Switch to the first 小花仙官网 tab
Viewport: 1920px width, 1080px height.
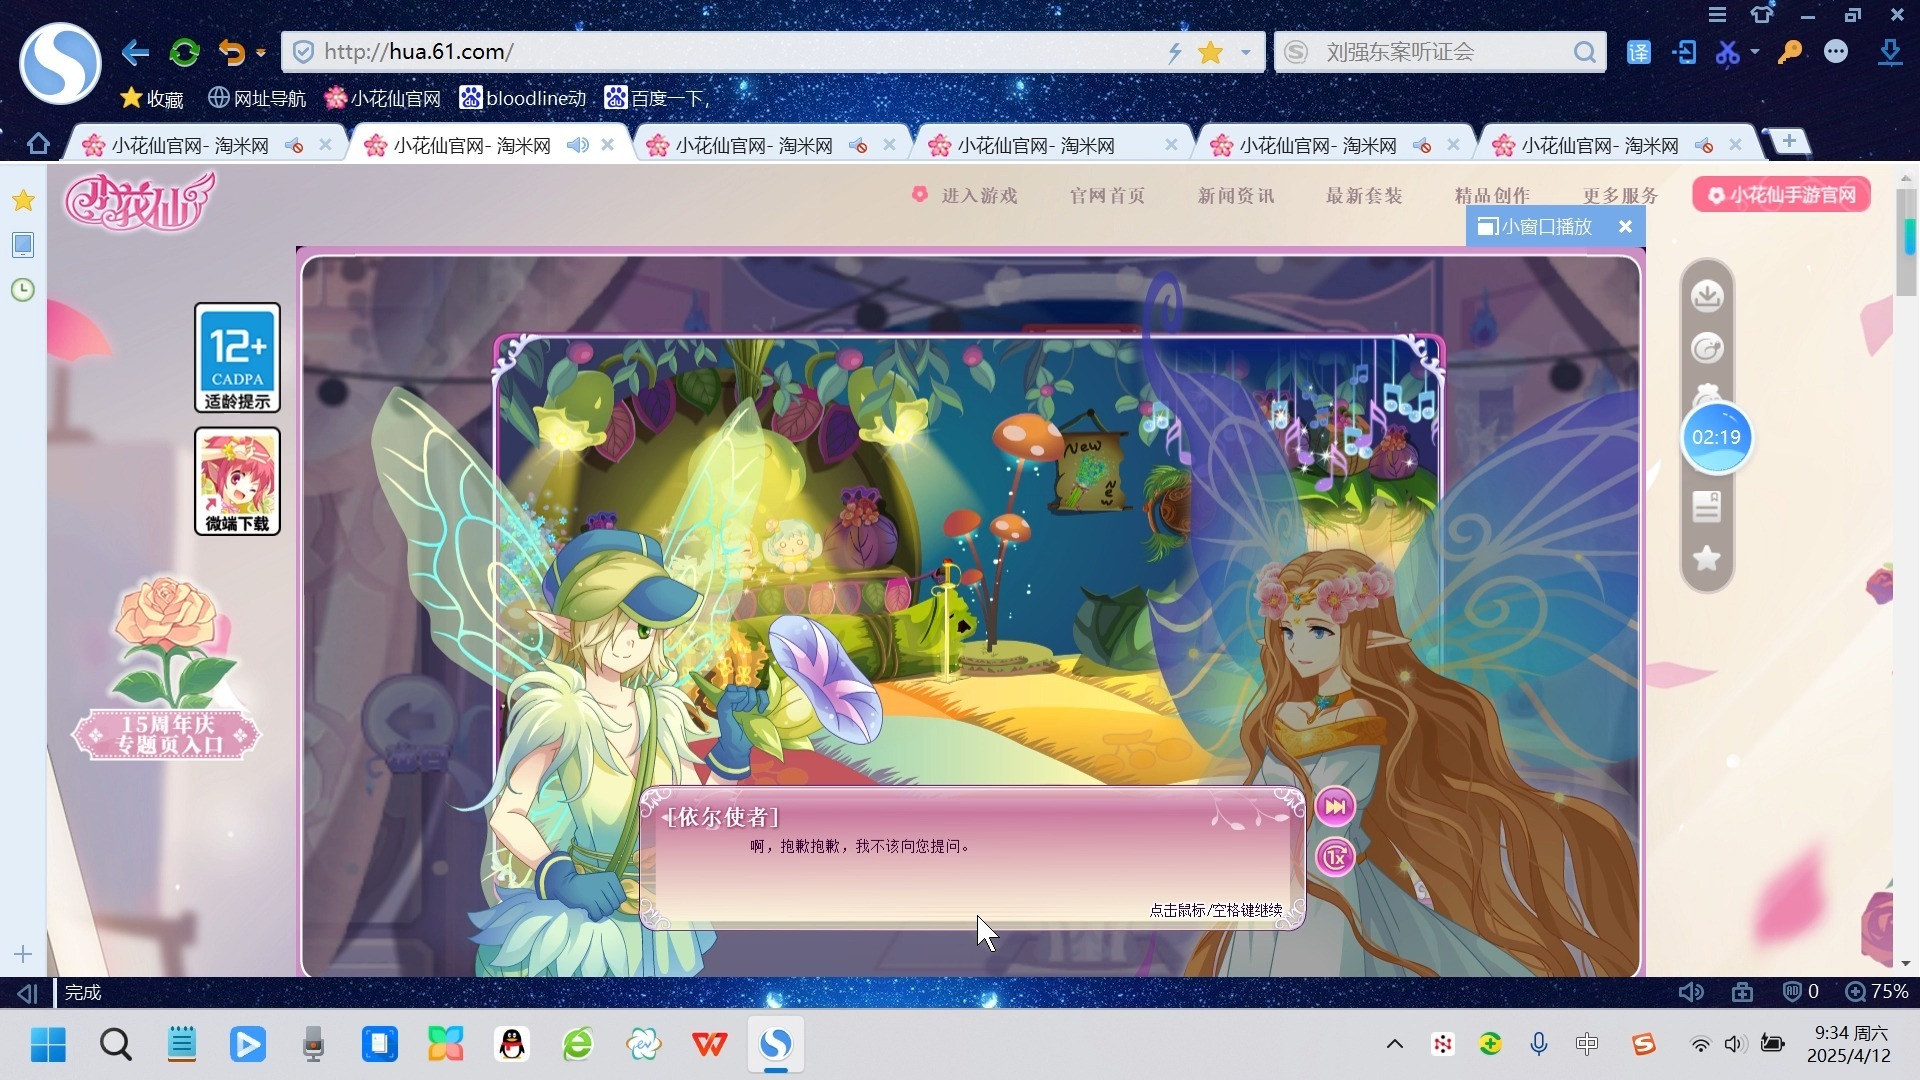pos(190,144)
